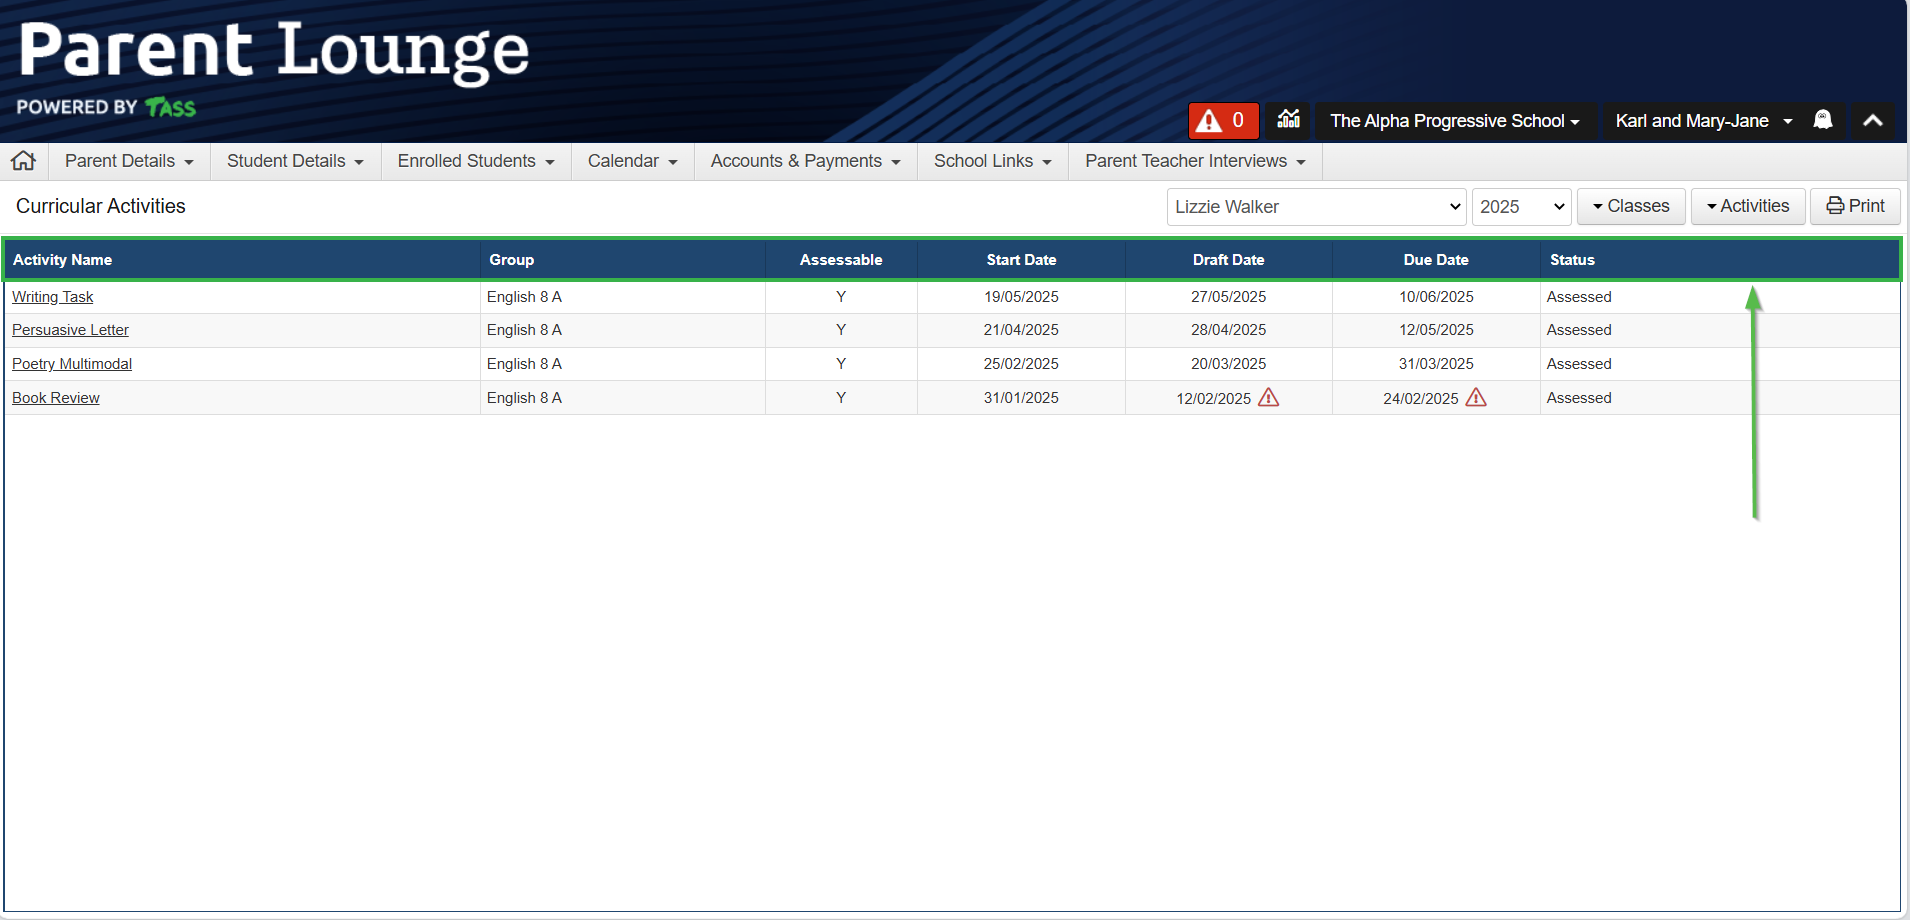
Task: Click warning icon beside due date 24/02/2025
Action: coord(1475,398)
